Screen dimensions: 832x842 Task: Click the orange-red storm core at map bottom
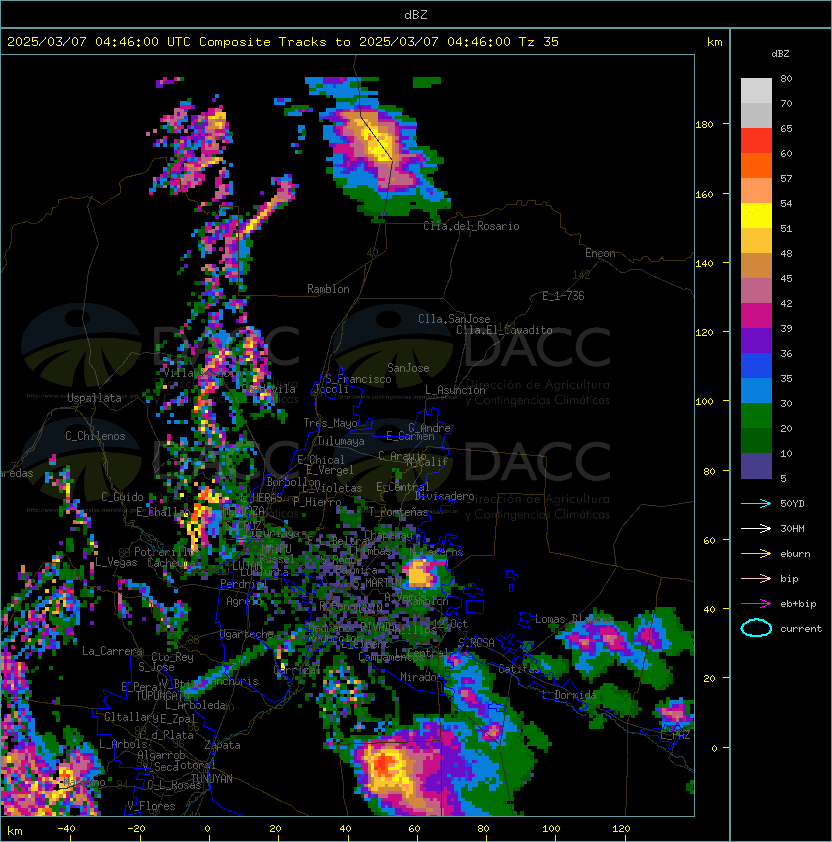click(x=385, y=763)
